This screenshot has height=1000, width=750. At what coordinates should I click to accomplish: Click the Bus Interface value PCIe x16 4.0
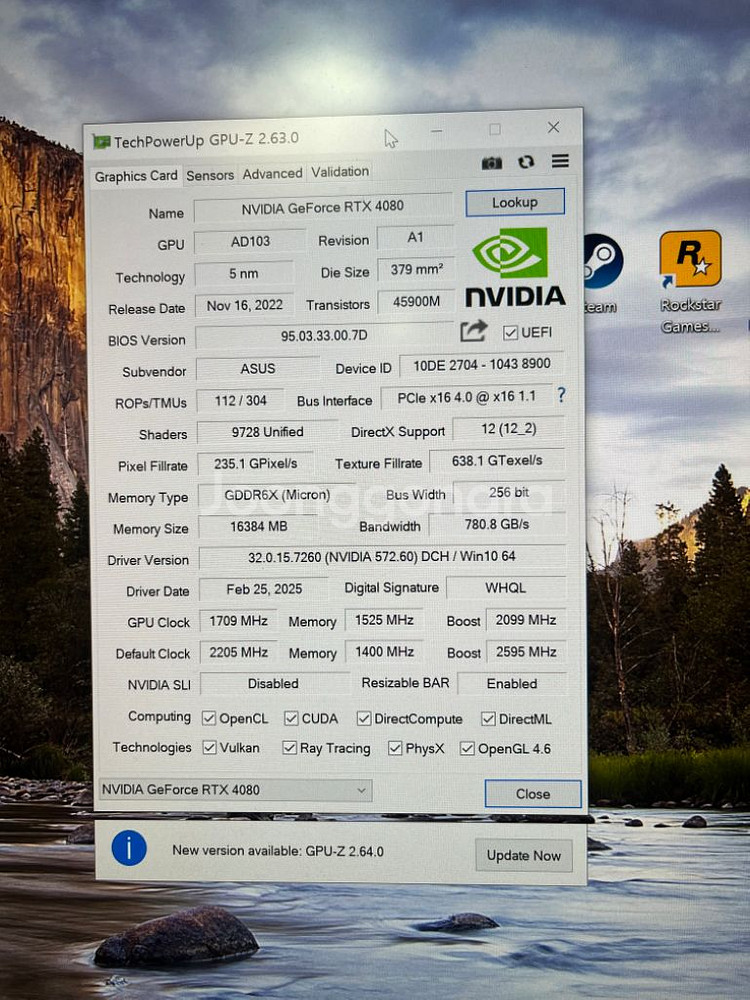pyautogui.click(x=466, y=397)
